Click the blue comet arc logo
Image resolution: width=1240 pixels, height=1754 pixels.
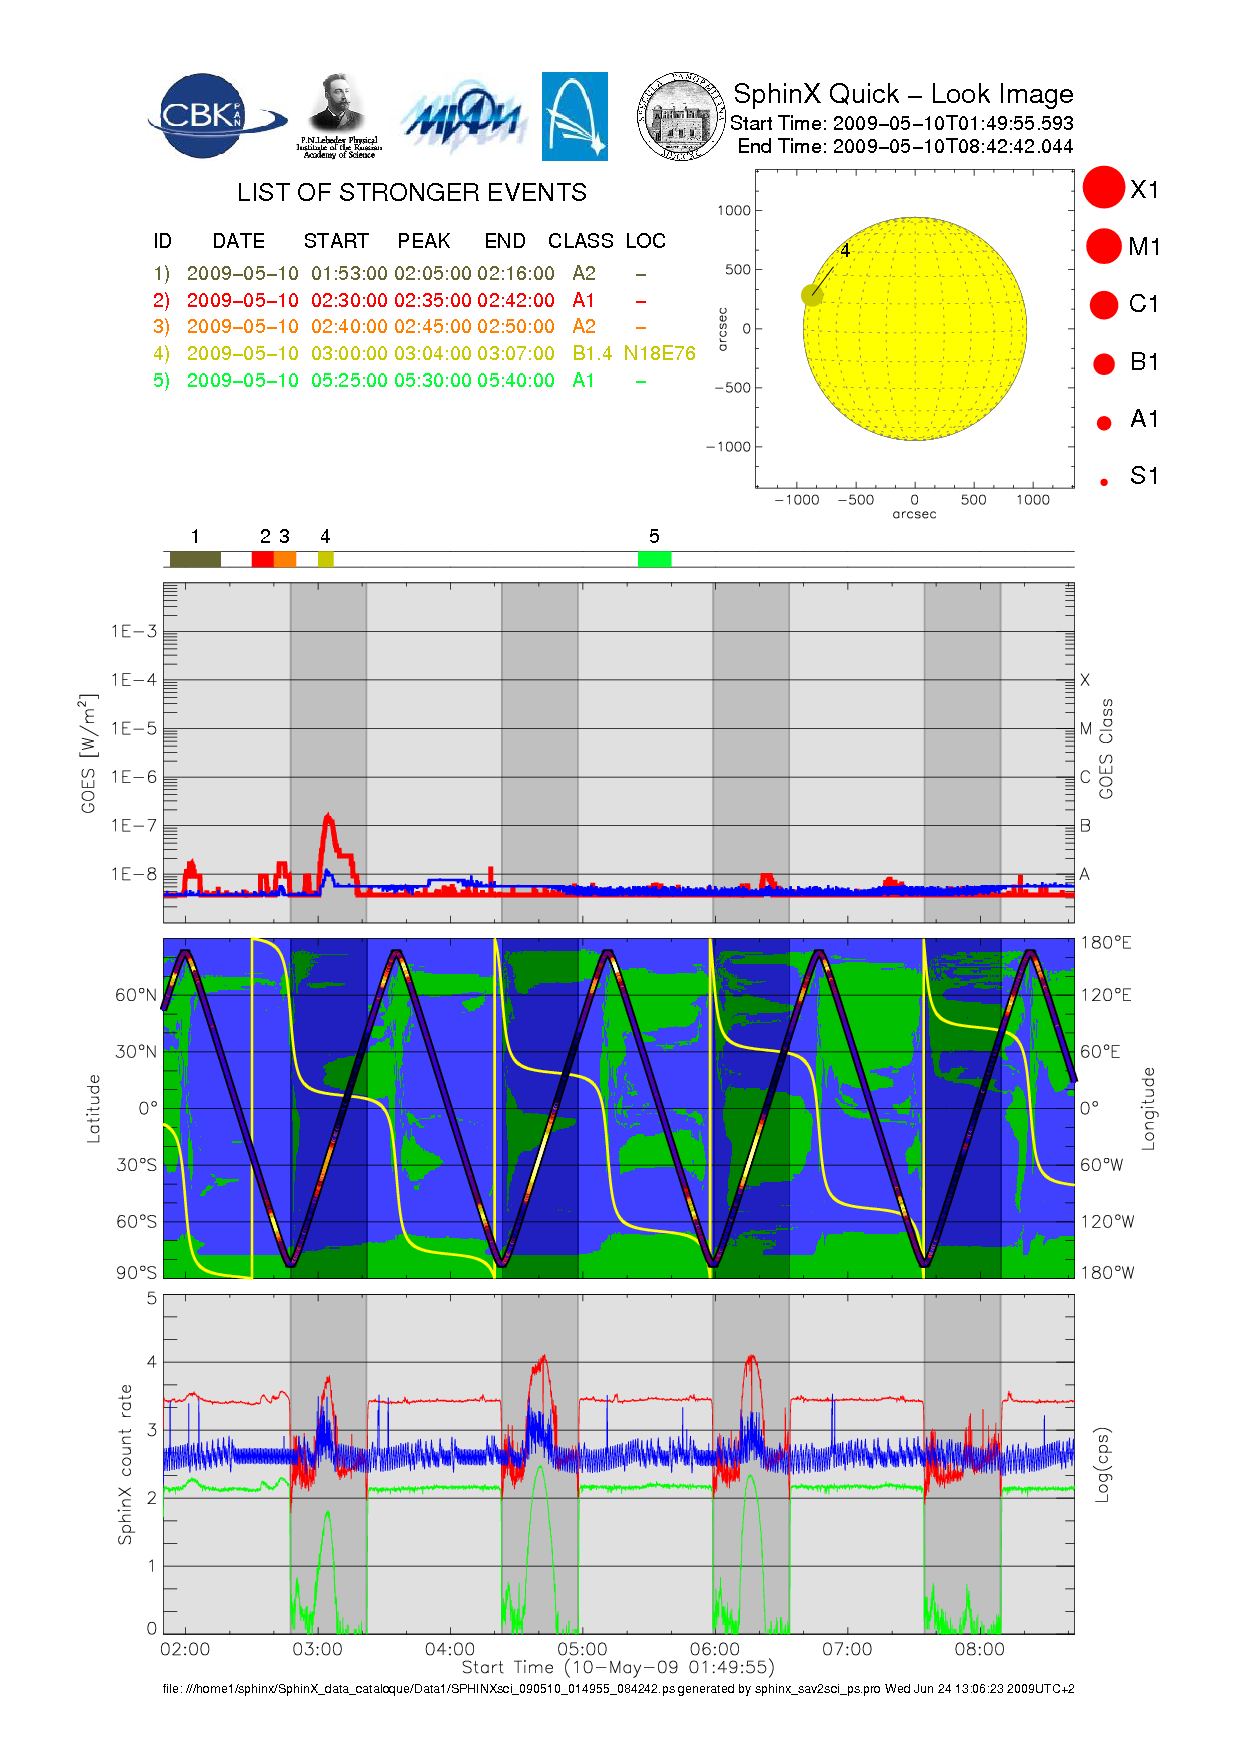[574, 116]
